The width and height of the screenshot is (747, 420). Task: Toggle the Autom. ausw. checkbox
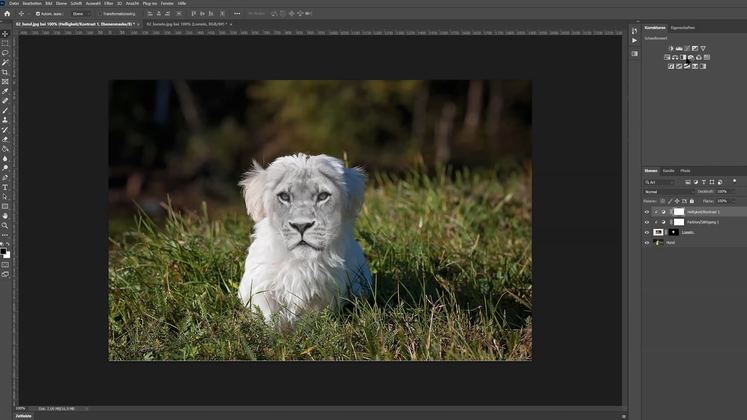click(x=38, y=14)
